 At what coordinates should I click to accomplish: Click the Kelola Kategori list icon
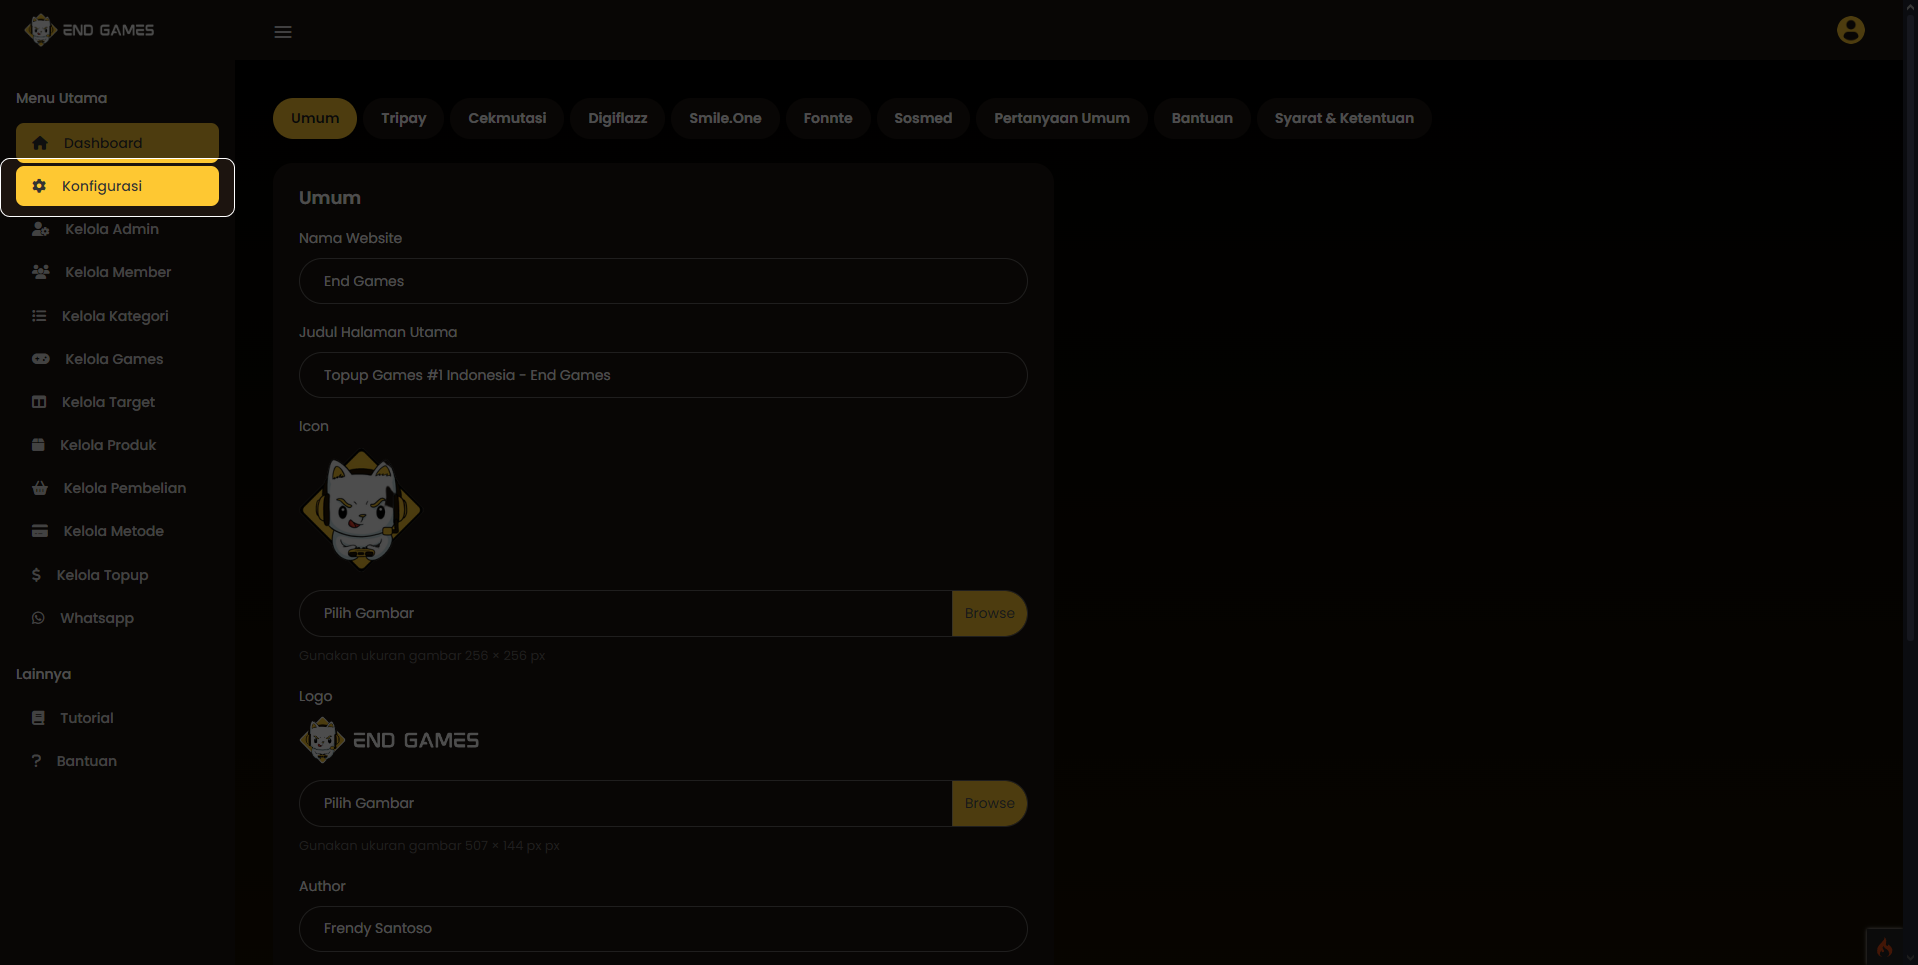pyautogui.click(x=39, y=316)
